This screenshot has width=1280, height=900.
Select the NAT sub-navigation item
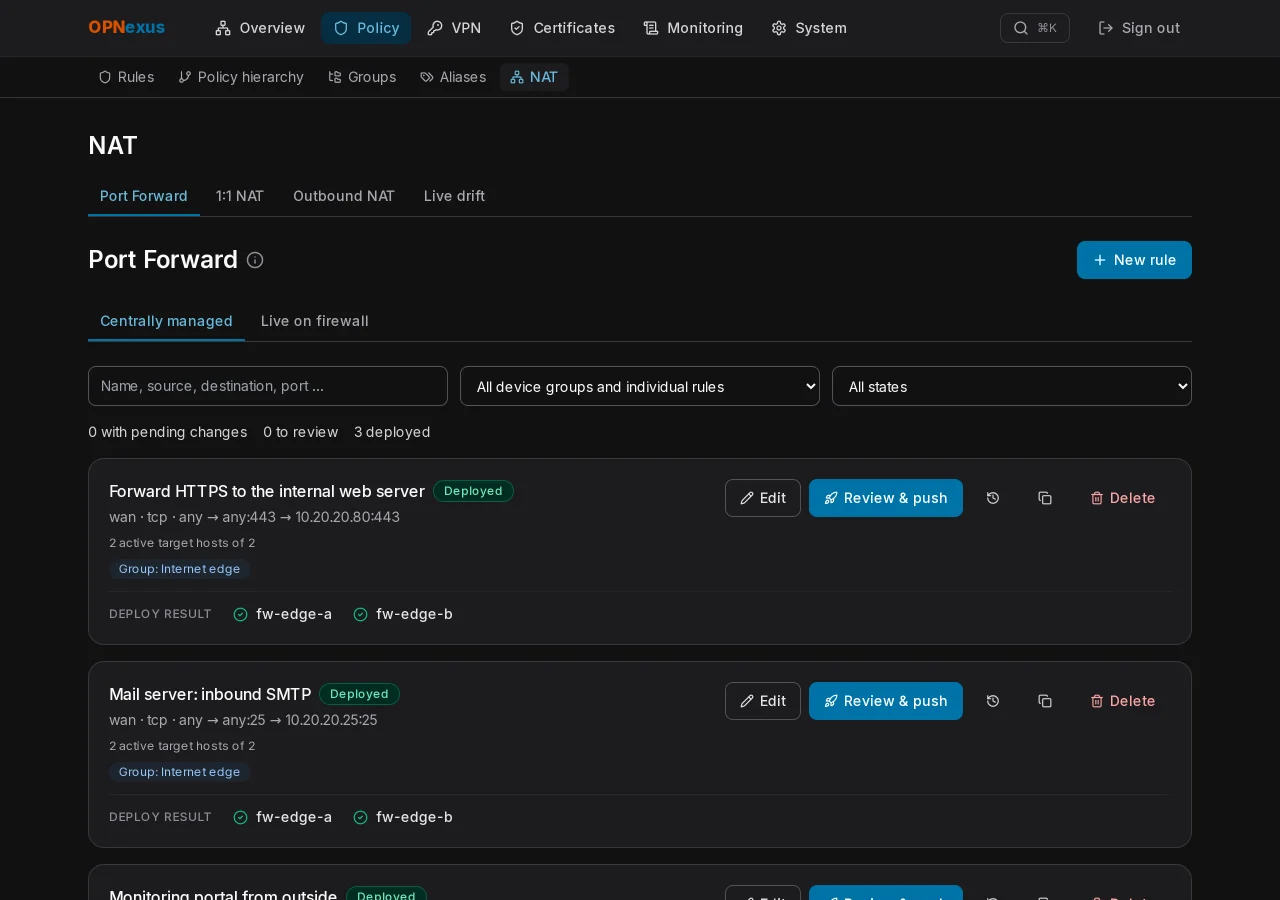coord(534,77)
